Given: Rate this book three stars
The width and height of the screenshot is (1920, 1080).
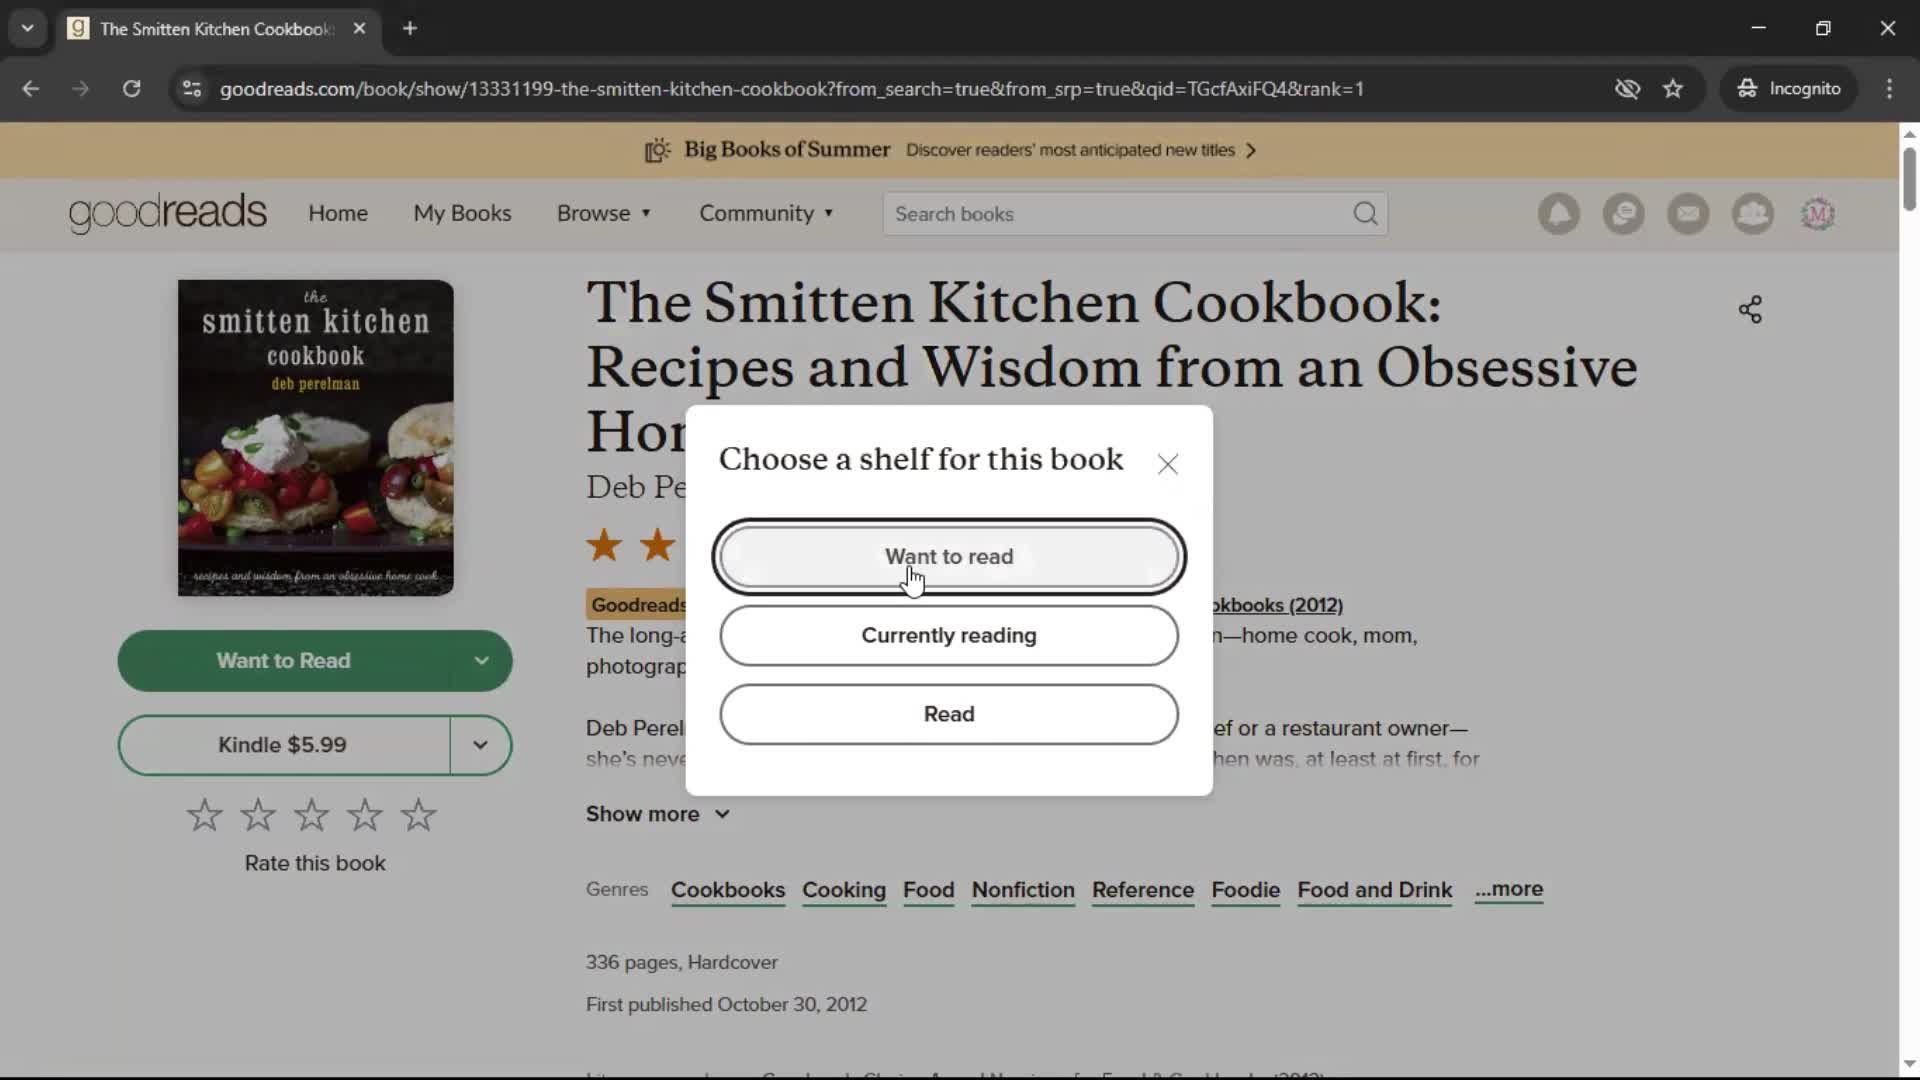Looking at the screenshot, I should click(311, 815).
